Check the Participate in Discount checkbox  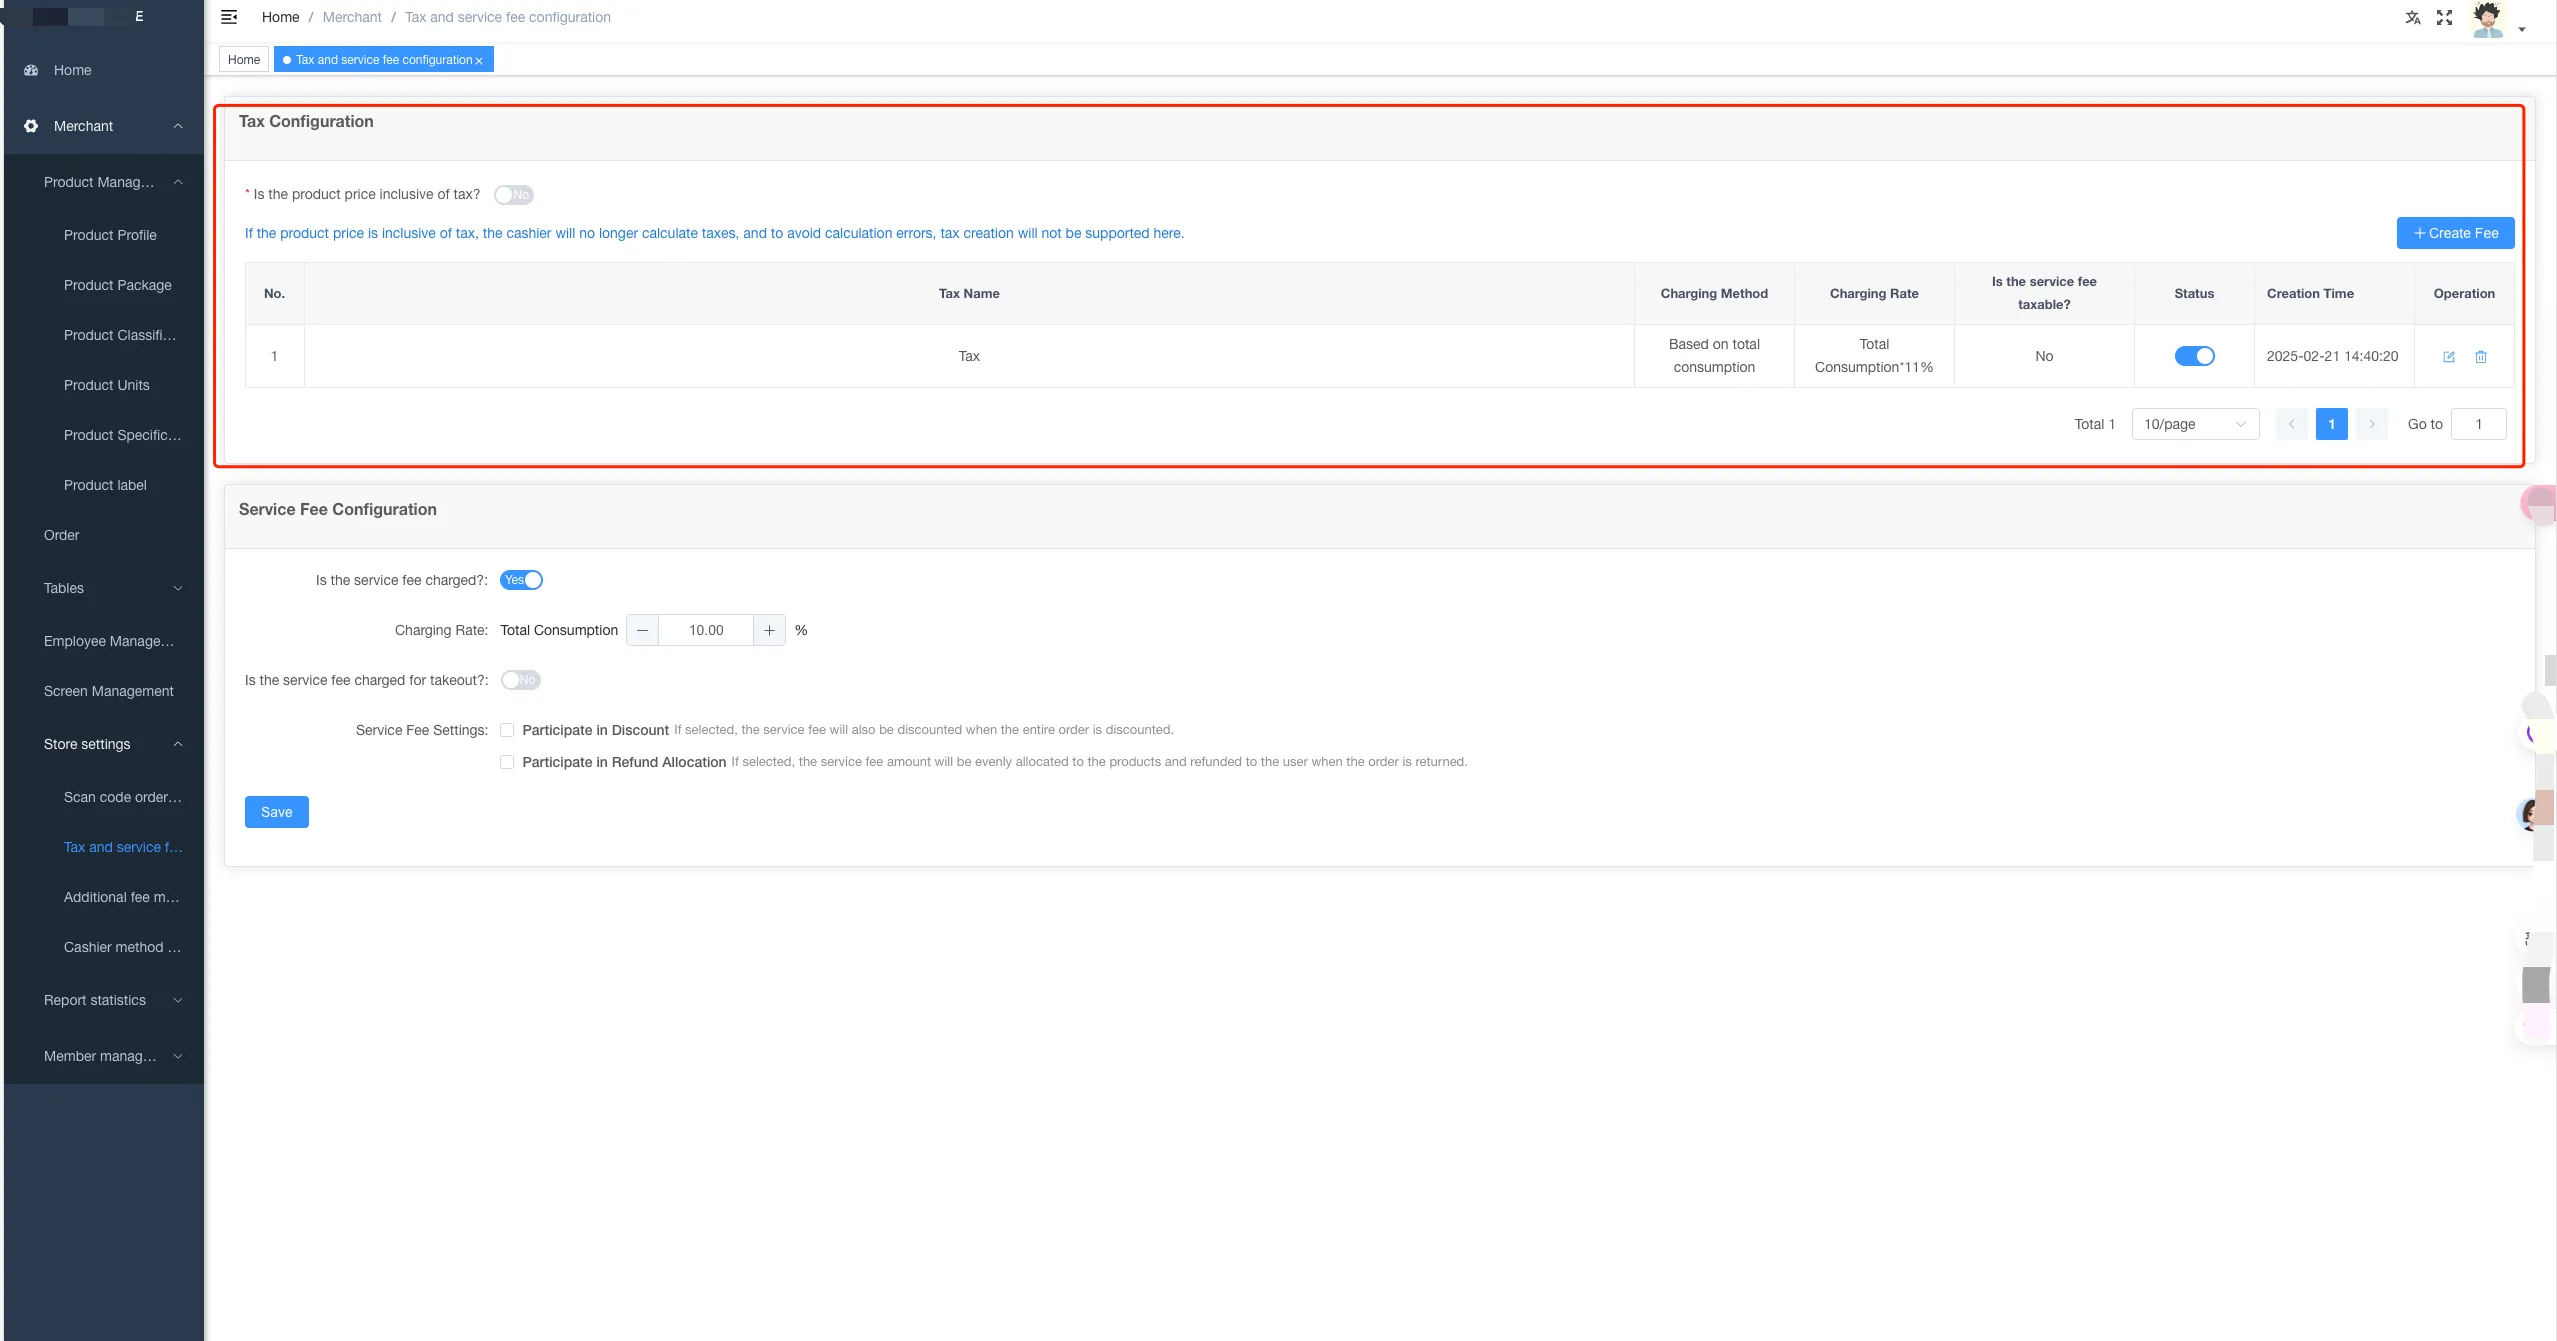click(x=507, y=730)
